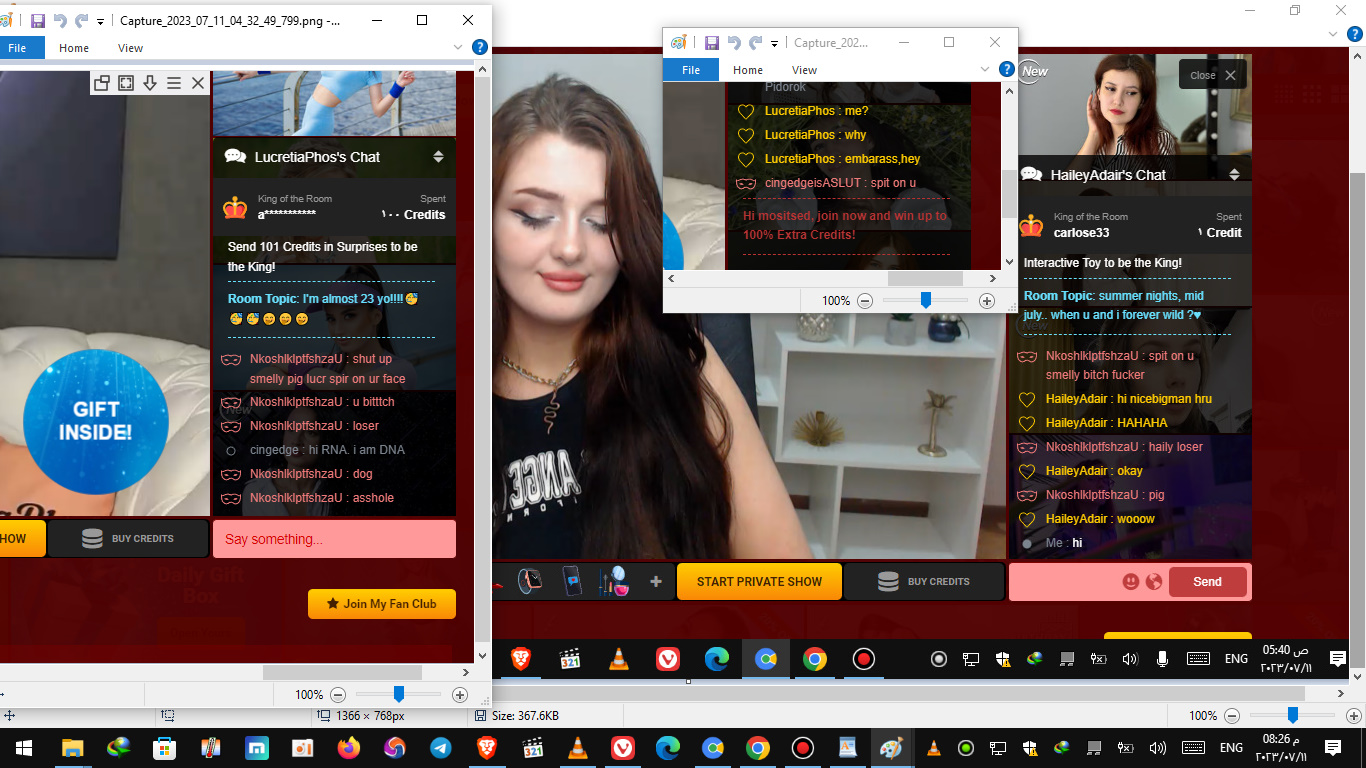Click Save icon in middle Paint window

pyautogui.click(x=712, y=43)
